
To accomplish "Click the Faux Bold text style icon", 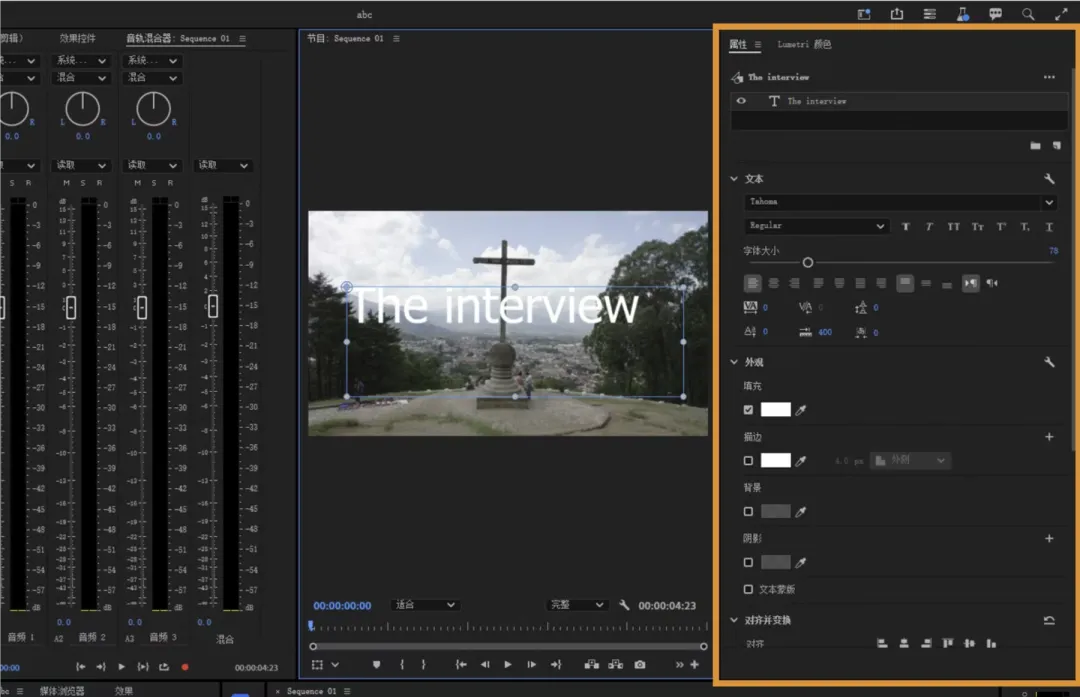I will point(906,227).
